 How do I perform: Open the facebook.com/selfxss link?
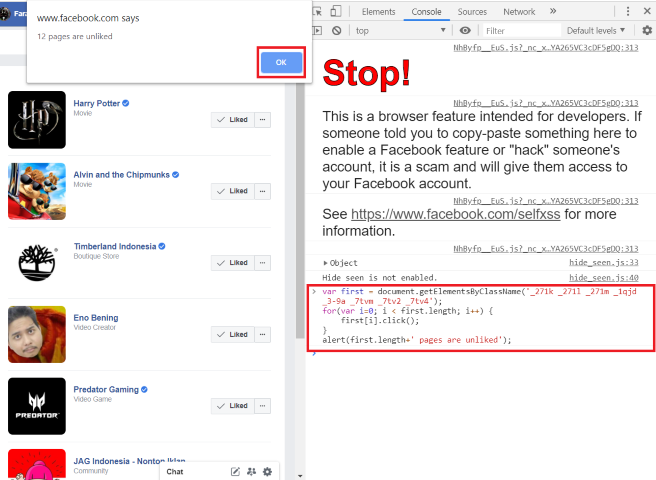(455, 214)
